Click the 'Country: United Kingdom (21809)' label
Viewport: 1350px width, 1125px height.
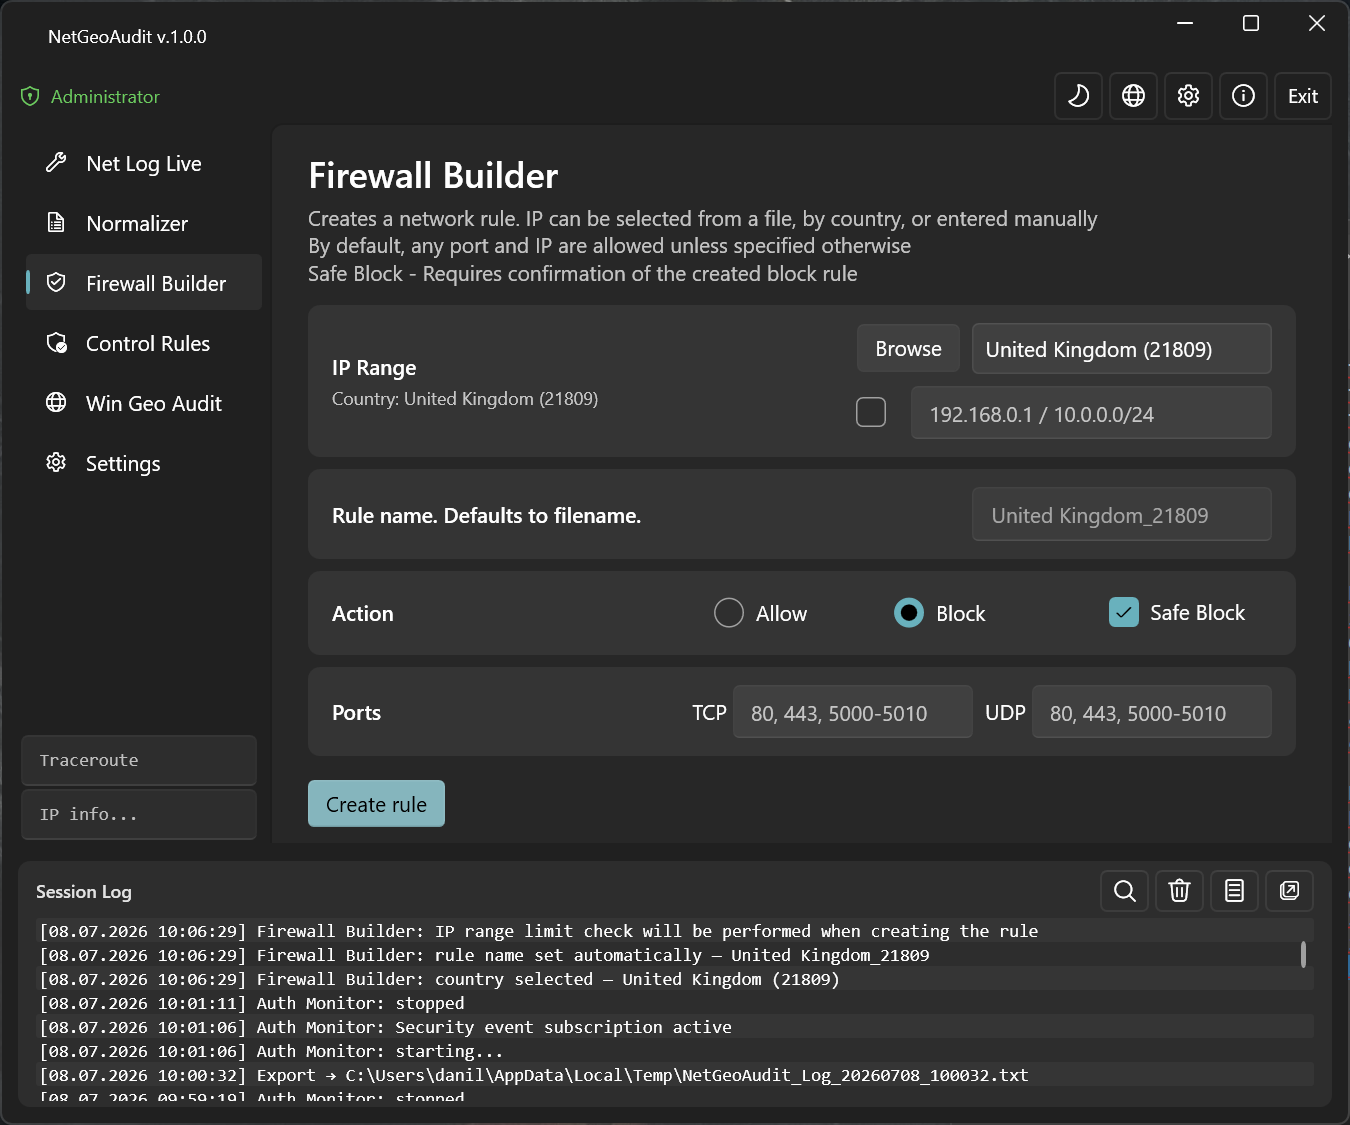coord(465,399)
